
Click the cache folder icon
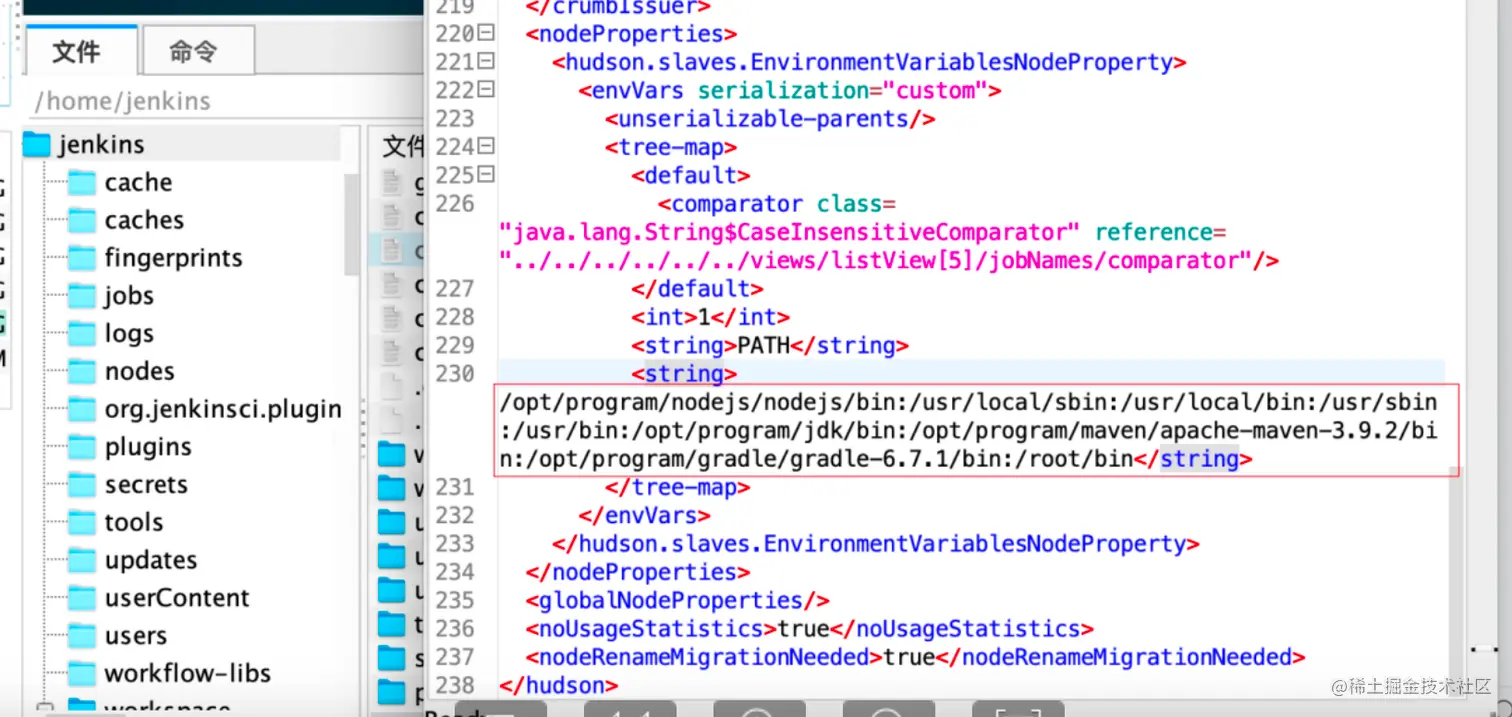[x=82, y=183]
